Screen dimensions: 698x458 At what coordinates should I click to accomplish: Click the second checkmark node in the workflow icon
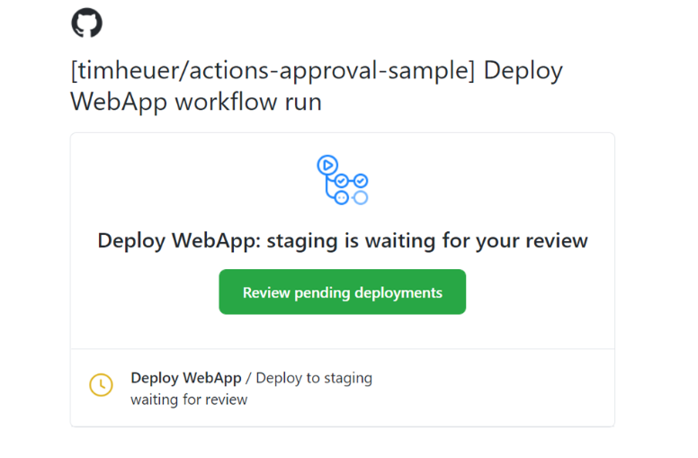[x=361, y=181]
